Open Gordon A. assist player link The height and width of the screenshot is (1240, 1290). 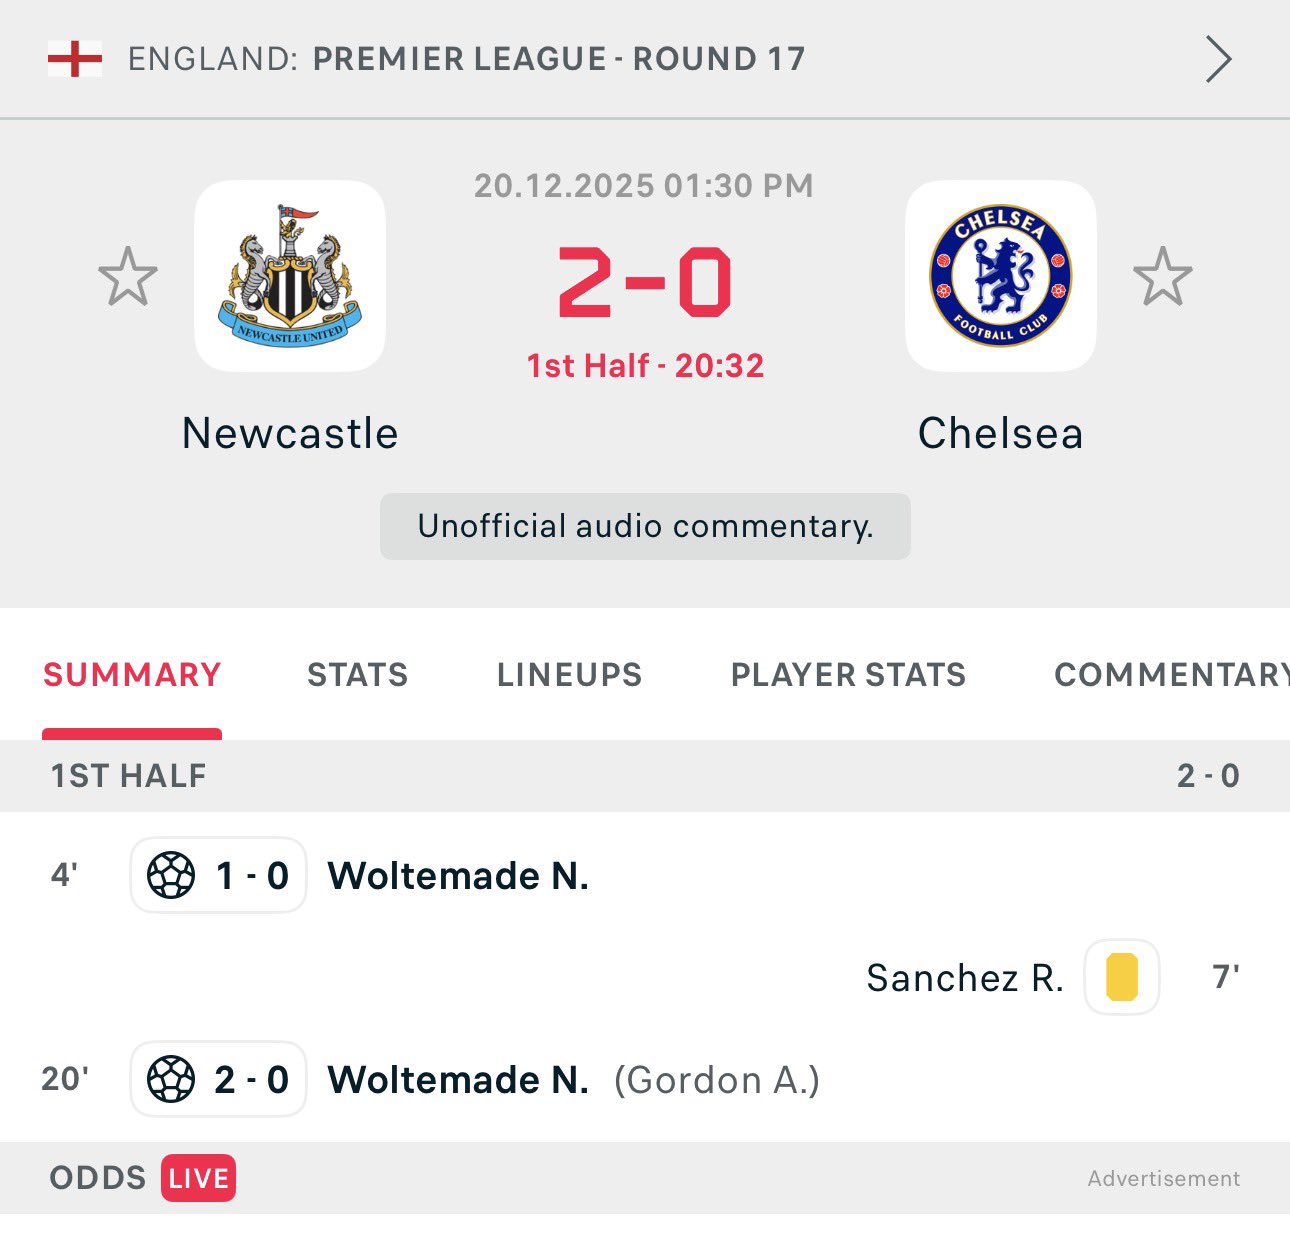click(x=716, y=1080)
